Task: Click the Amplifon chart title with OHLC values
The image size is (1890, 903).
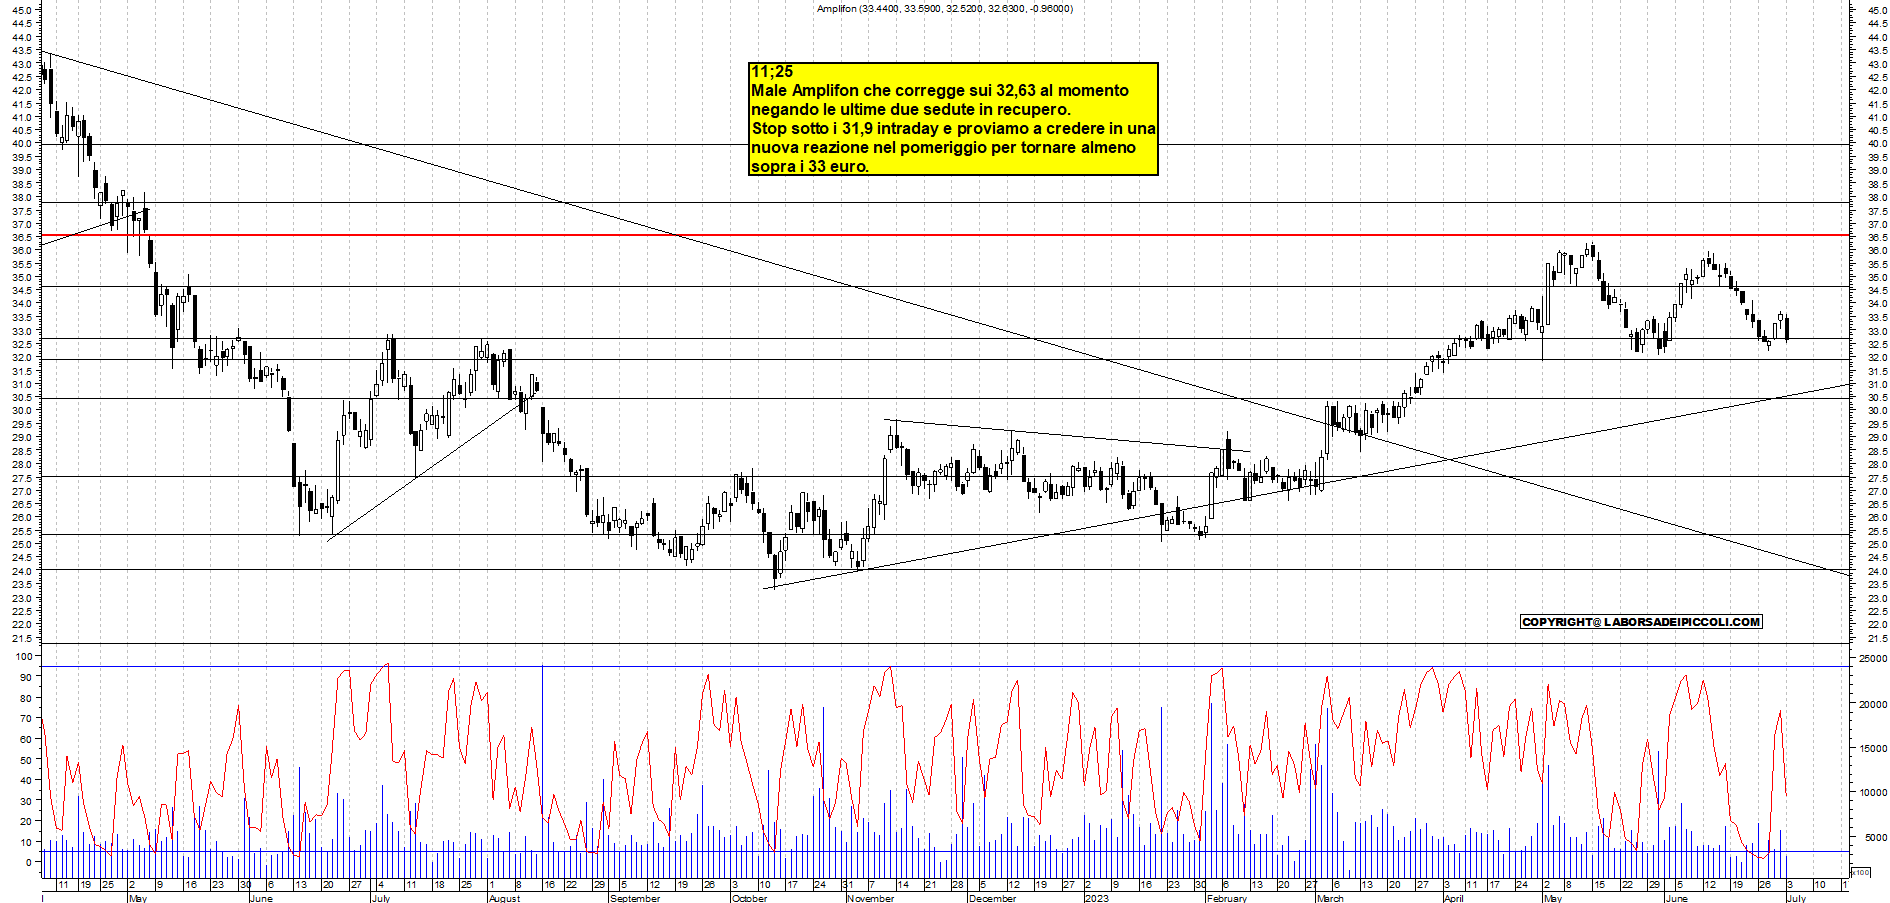Action: (945, 9)
